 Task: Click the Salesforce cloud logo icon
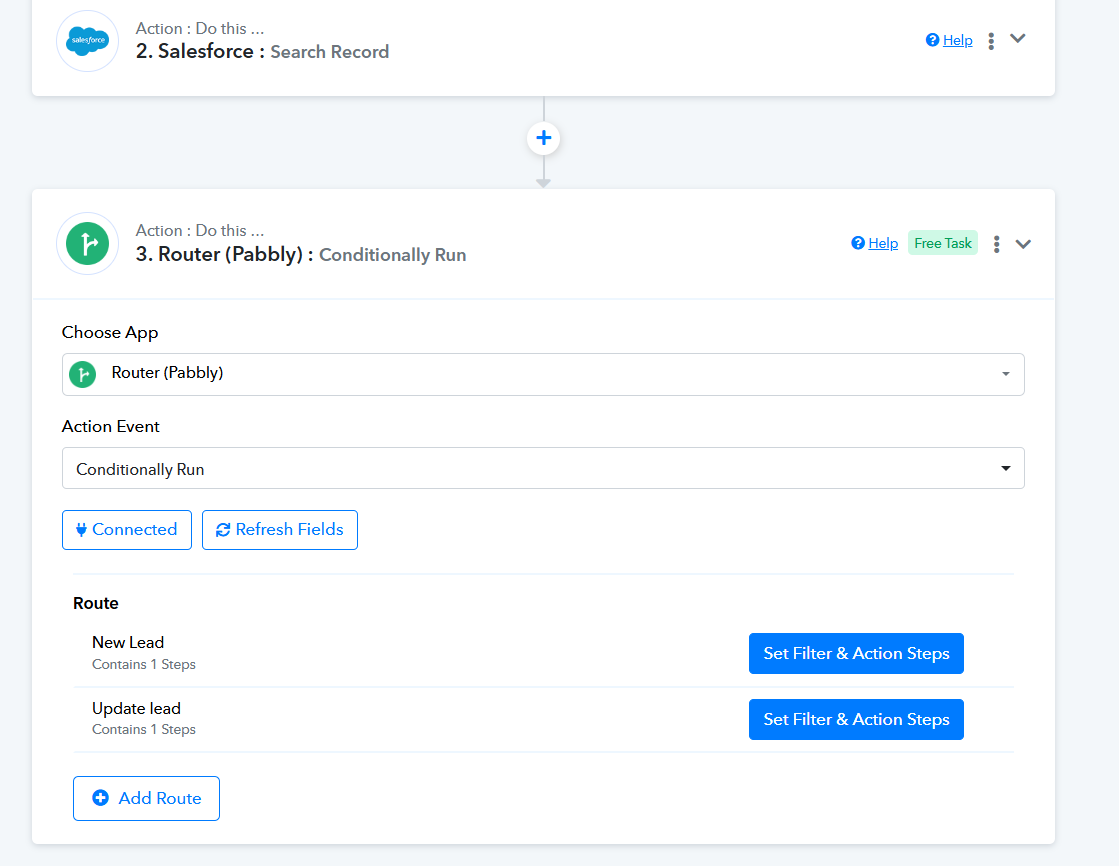(87, 41)
